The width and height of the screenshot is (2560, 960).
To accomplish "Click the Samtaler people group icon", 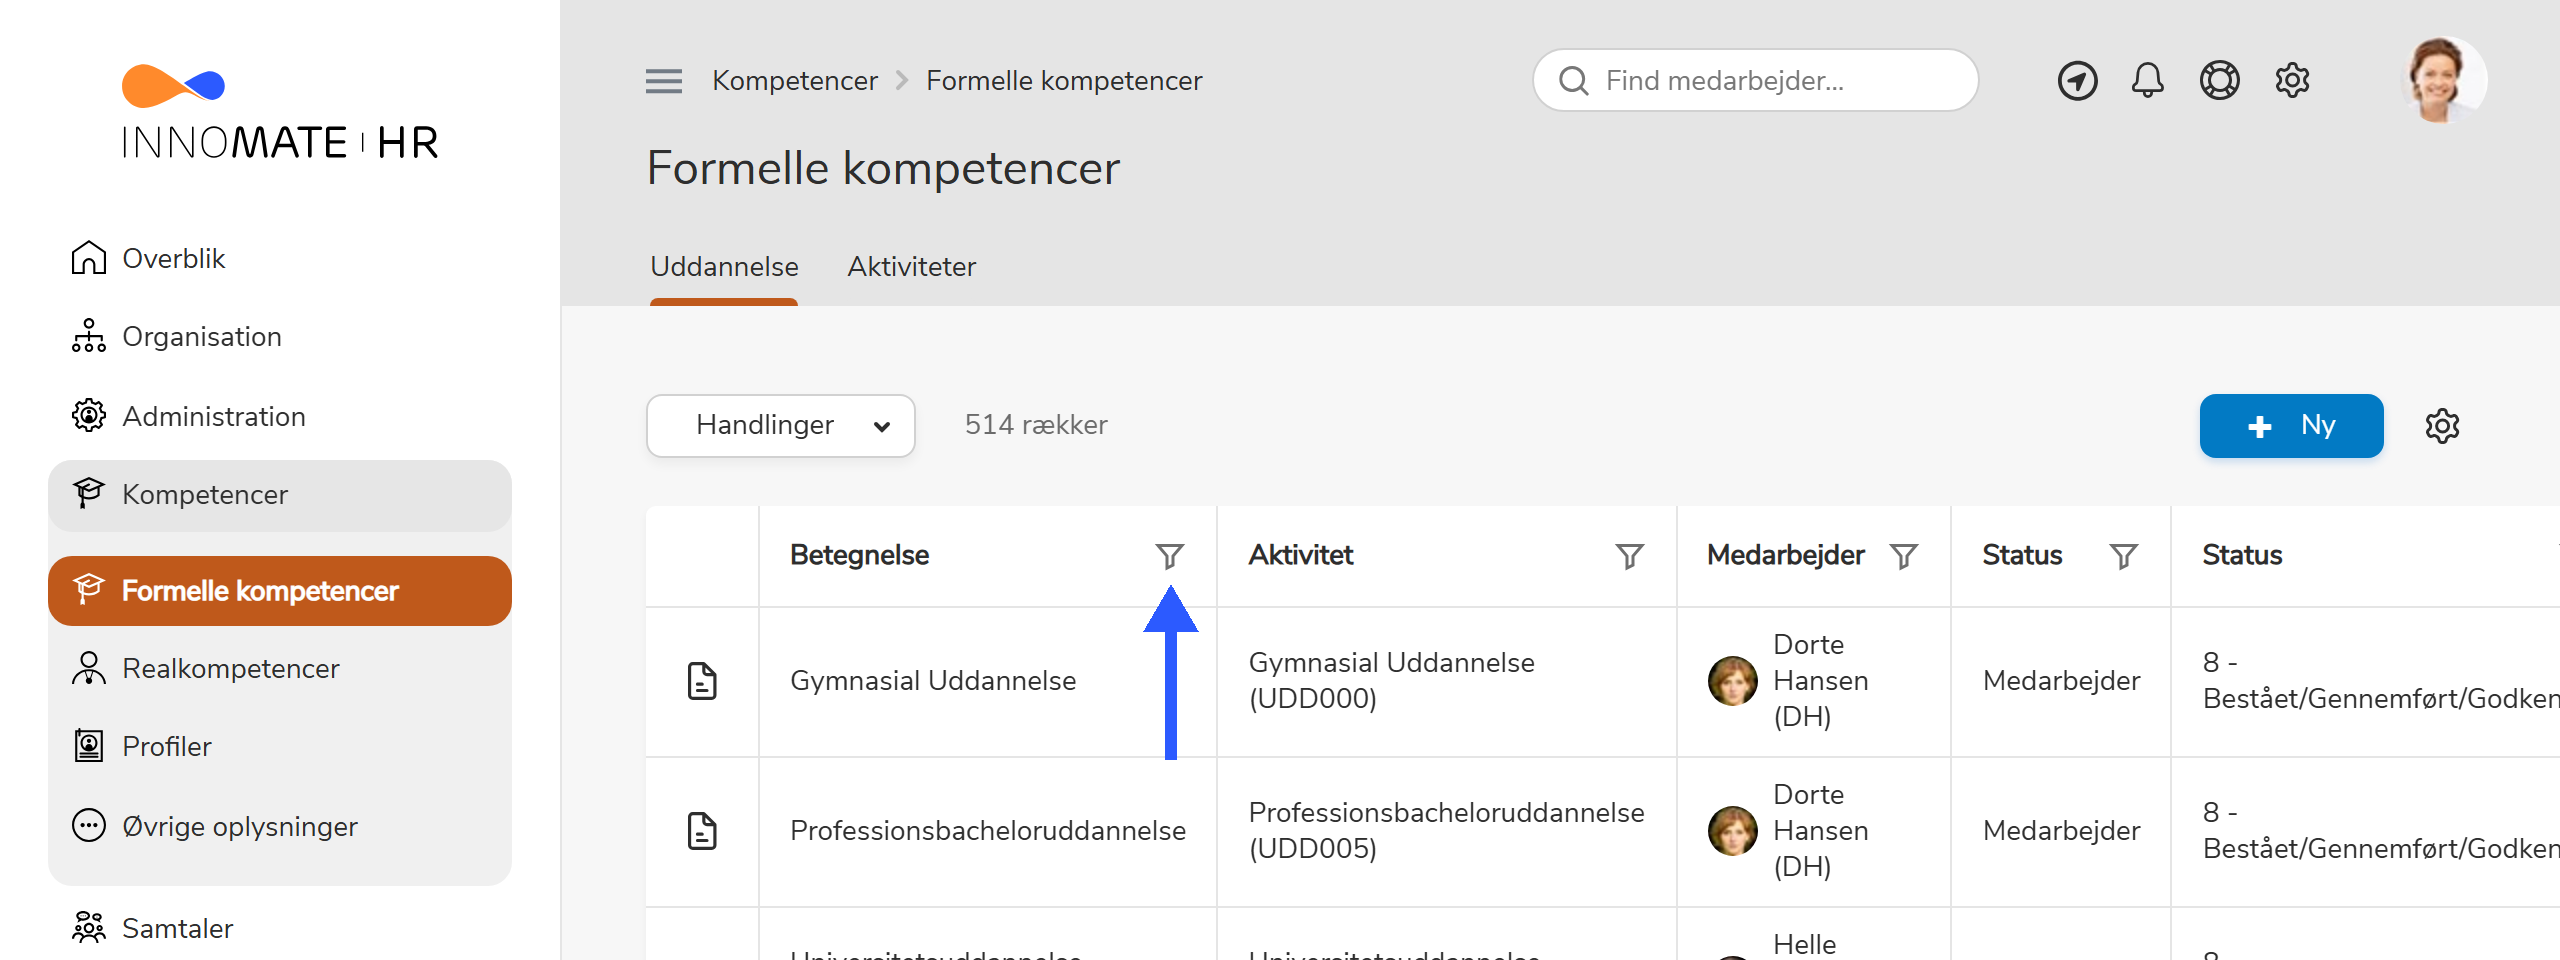I will tap(89, 927).
